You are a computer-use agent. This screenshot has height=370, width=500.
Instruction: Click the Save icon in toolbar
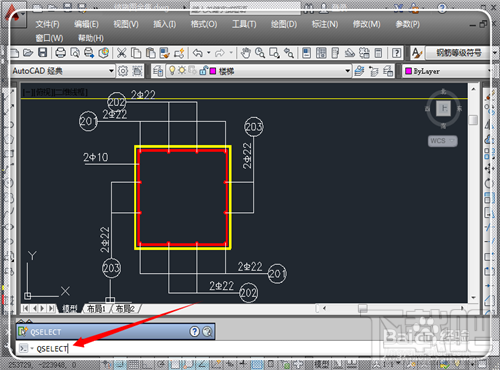(x=42, y=53)
